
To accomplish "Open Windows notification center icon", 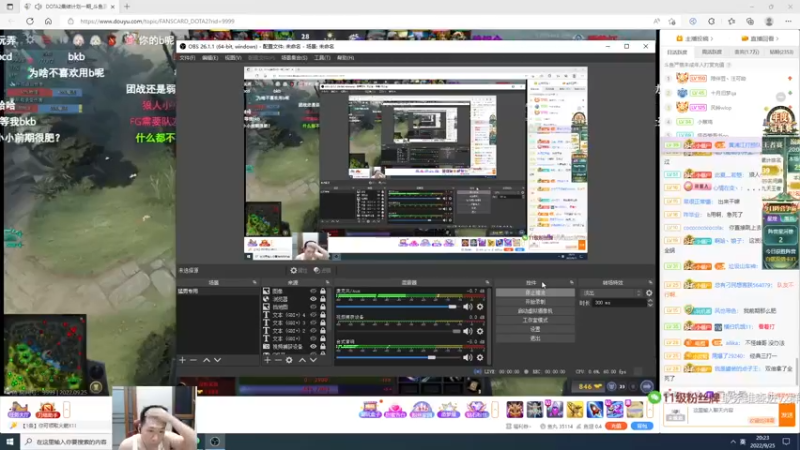I will point(786,442).
